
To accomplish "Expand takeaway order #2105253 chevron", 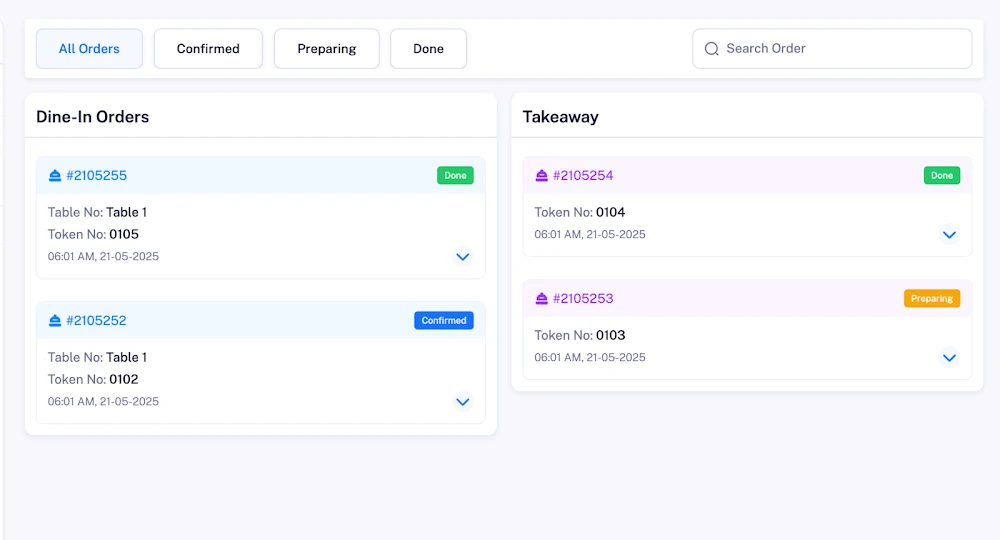I will click(x=949, y=358).
